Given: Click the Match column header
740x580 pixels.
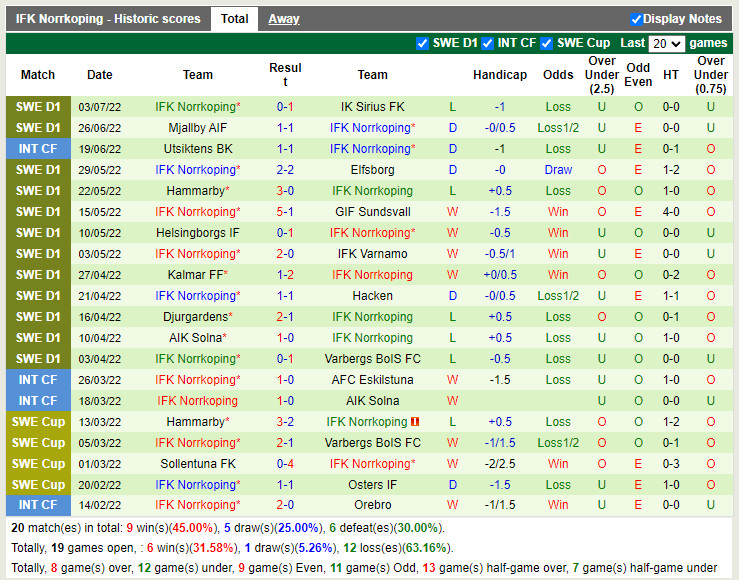Looking at the screenshot, I should click(38, 75).
